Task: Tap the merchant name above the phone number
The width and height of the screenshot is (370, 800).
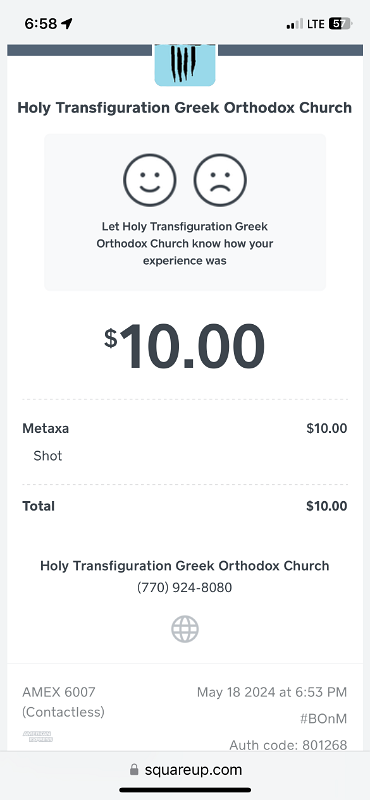Action: click(x=185, y=566)
